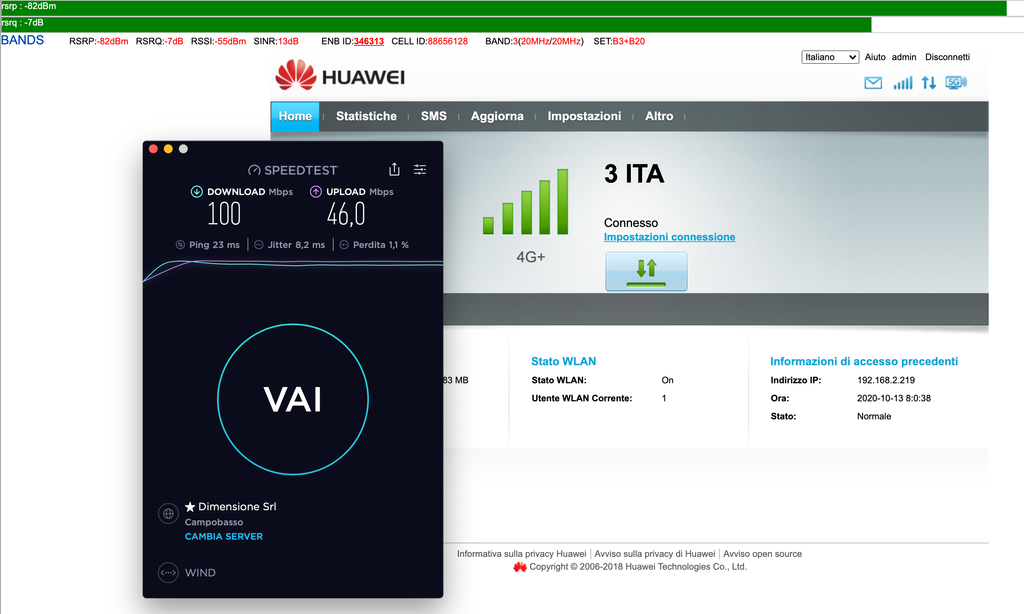
Task: Switch to the Impostazioni tab
Action: [584, 116]
